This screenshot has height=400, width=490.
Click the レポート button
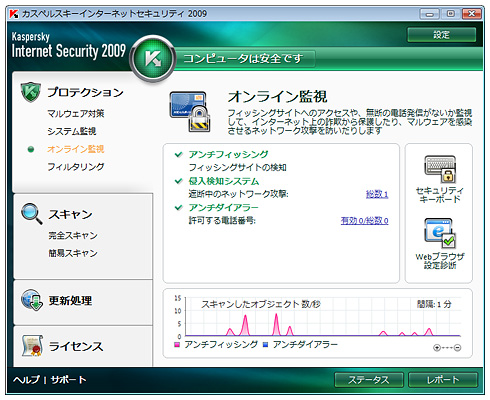443,380
